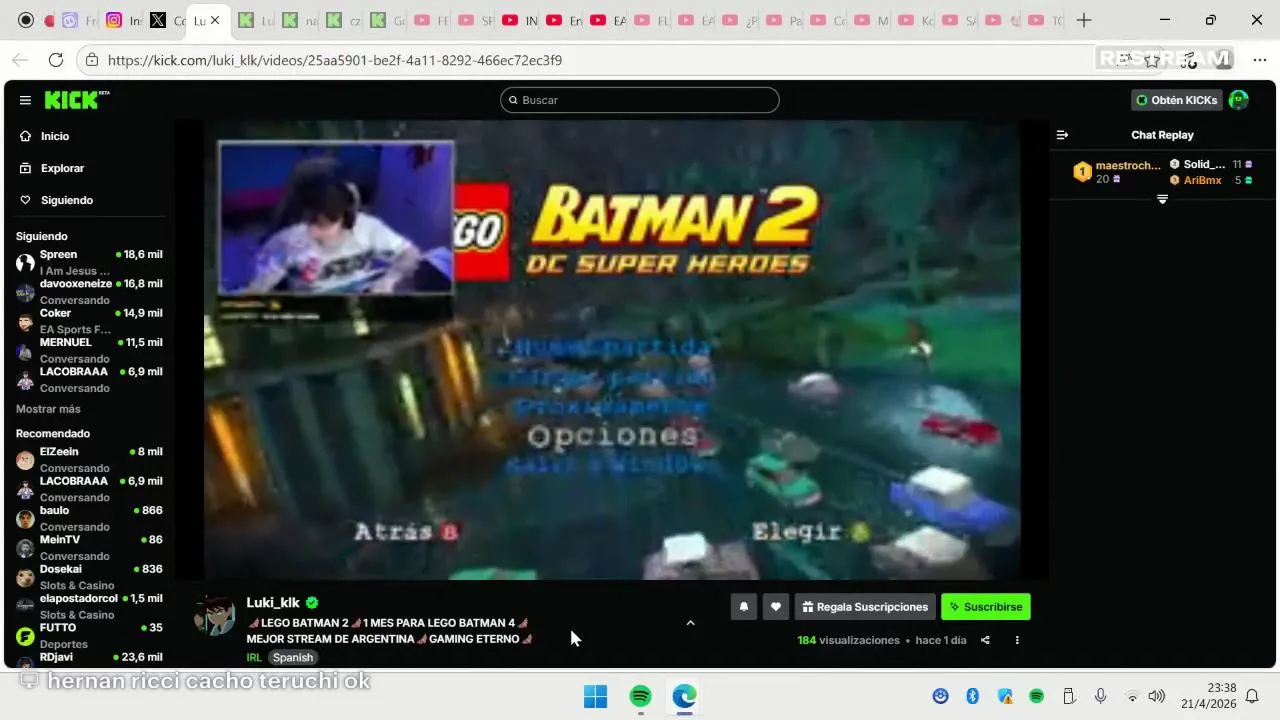Toggle follow heart button
This screenshot has height=720, width=1280.
pyautogui.click(x=776, y=607)
